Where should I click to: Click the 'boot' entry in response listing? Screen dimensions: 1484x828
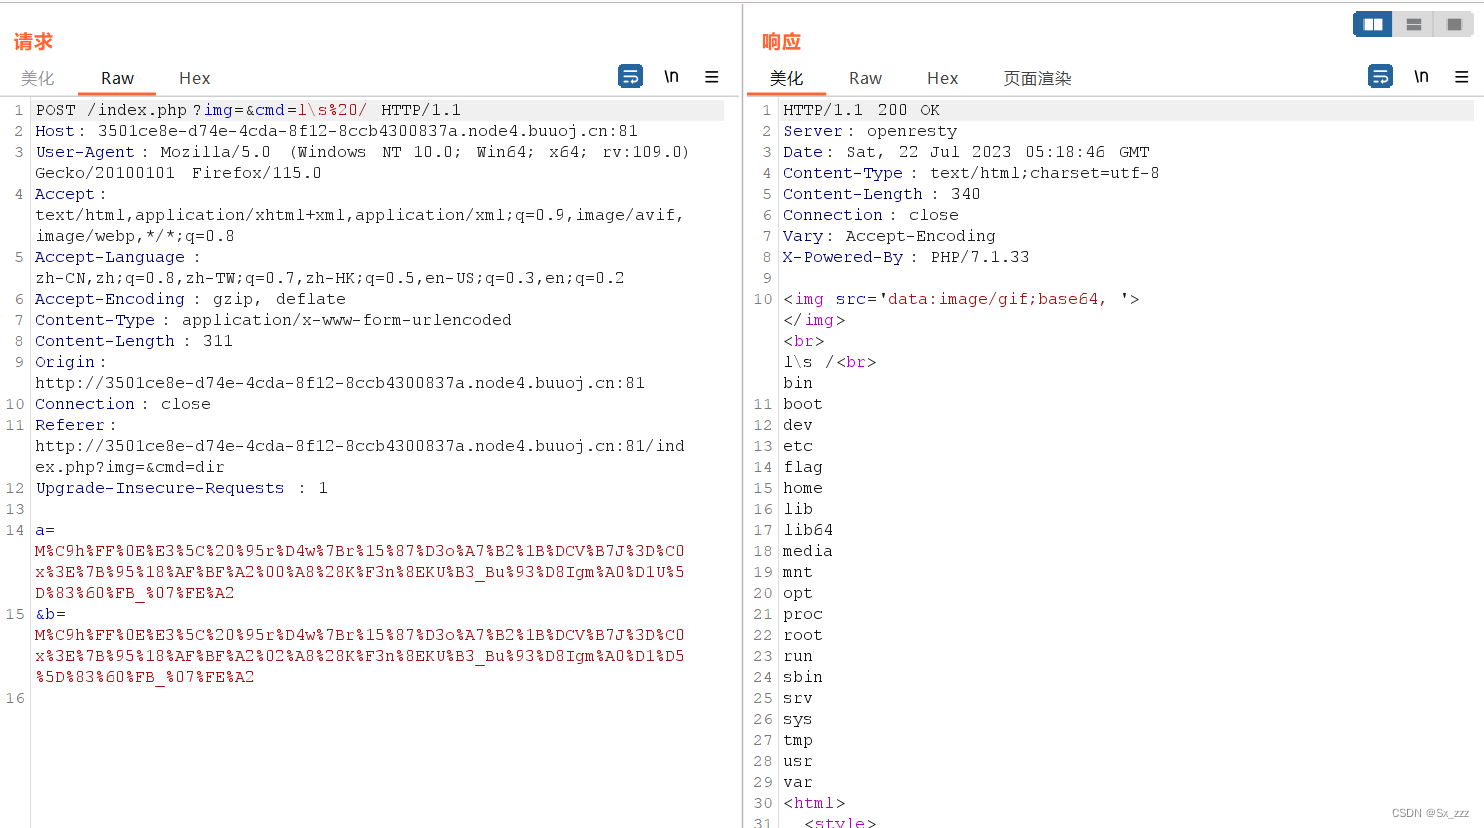coord(803,404)
